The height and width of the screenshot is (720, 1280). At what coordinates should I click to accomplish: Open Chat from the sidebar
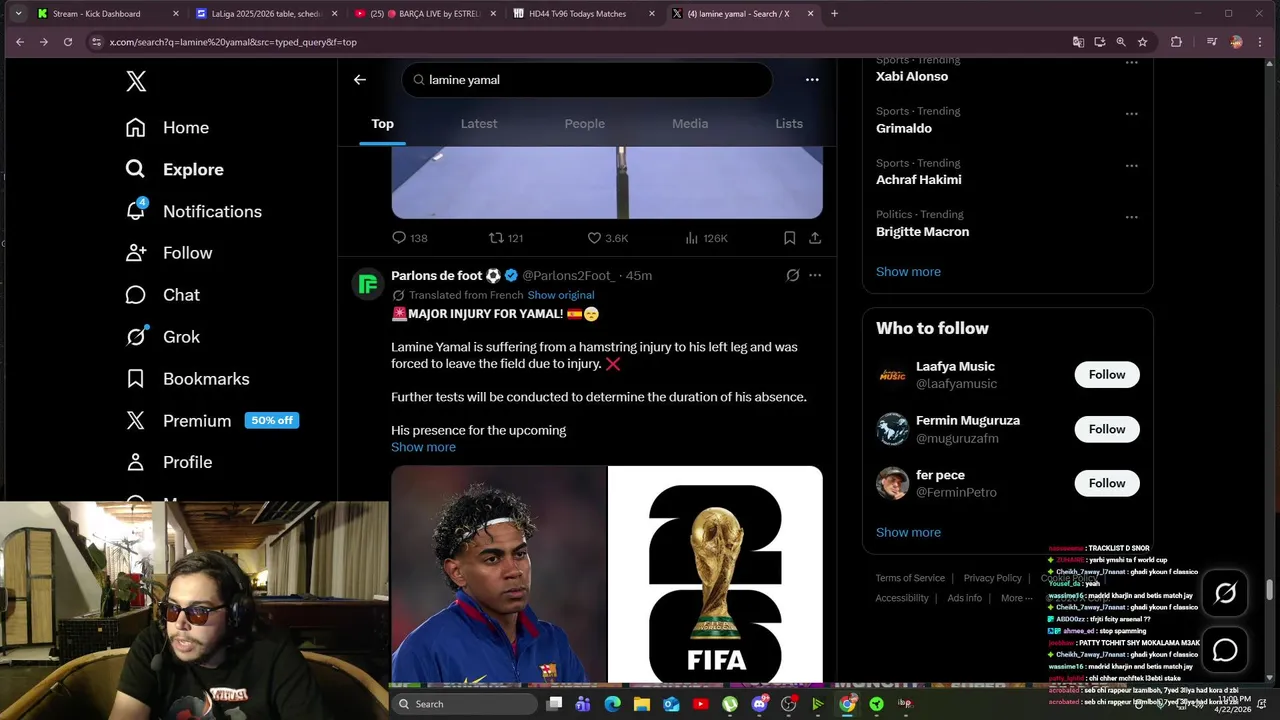click(x=162, y=295)
